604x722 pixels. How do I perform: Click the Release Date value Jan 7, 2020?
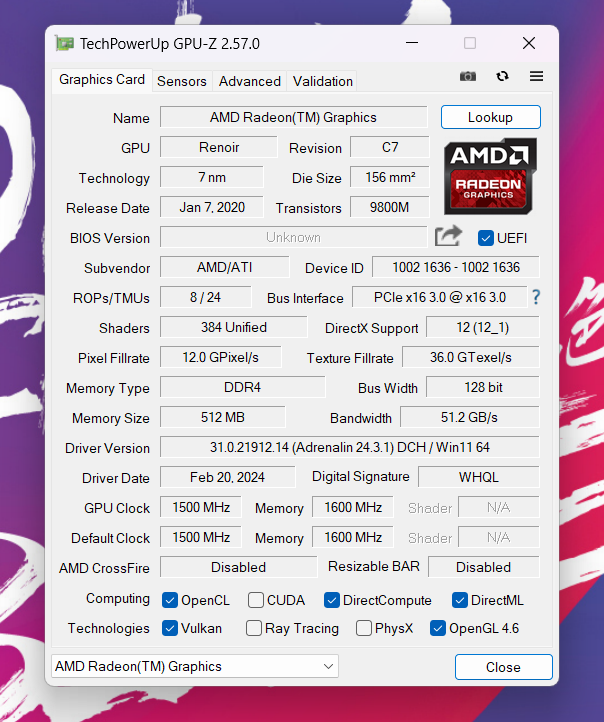[x=212, y=207]
